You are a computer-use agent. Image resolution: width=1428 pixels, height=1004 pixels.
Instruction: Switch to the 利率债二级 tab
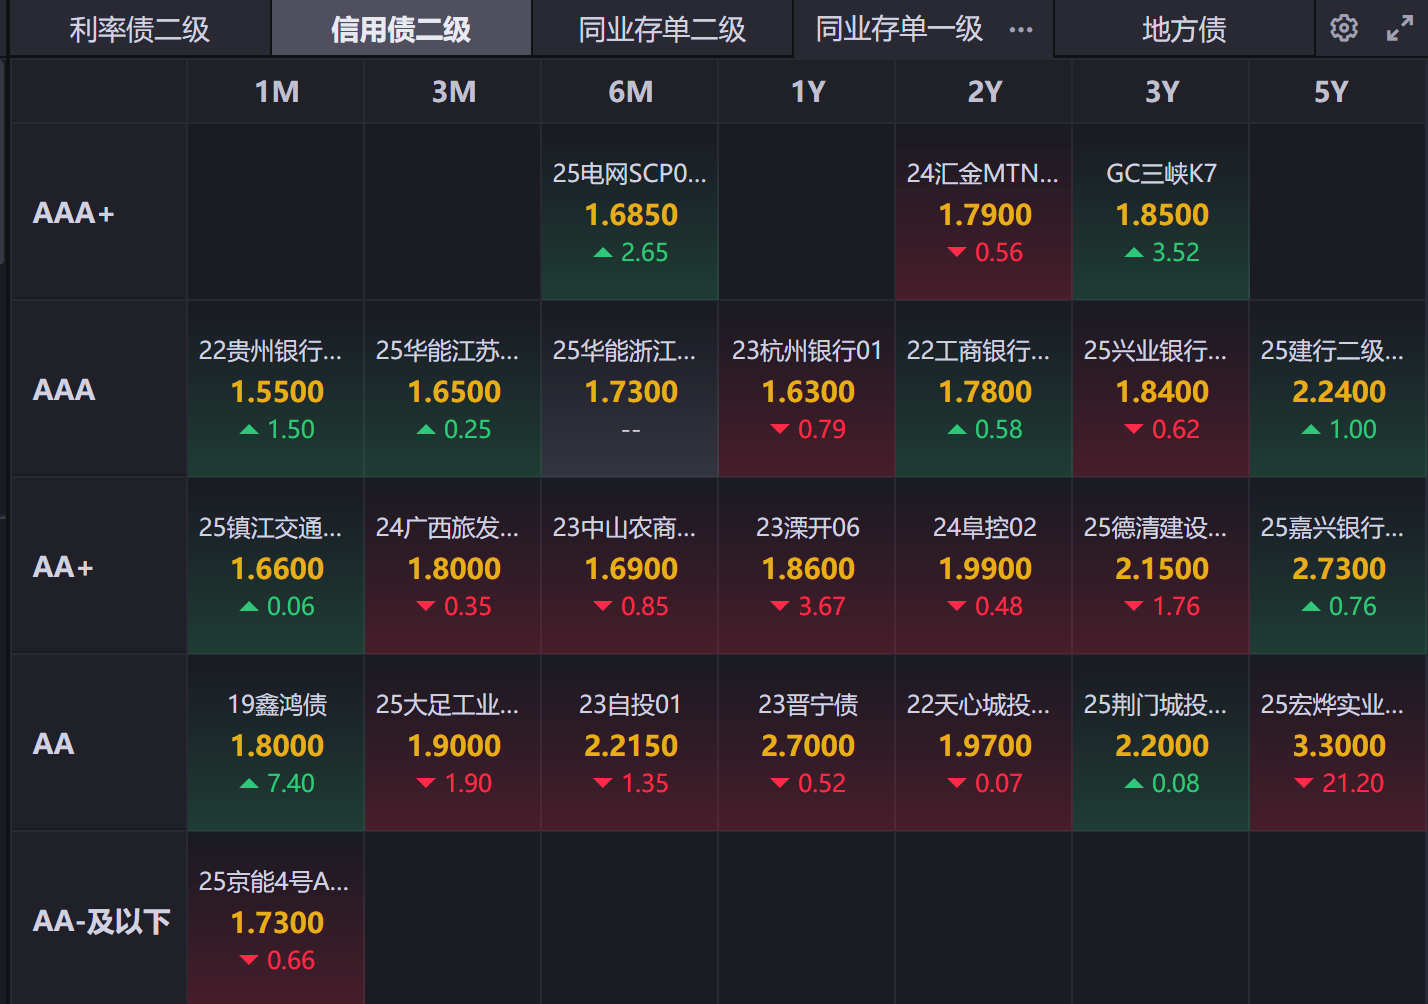139,30
